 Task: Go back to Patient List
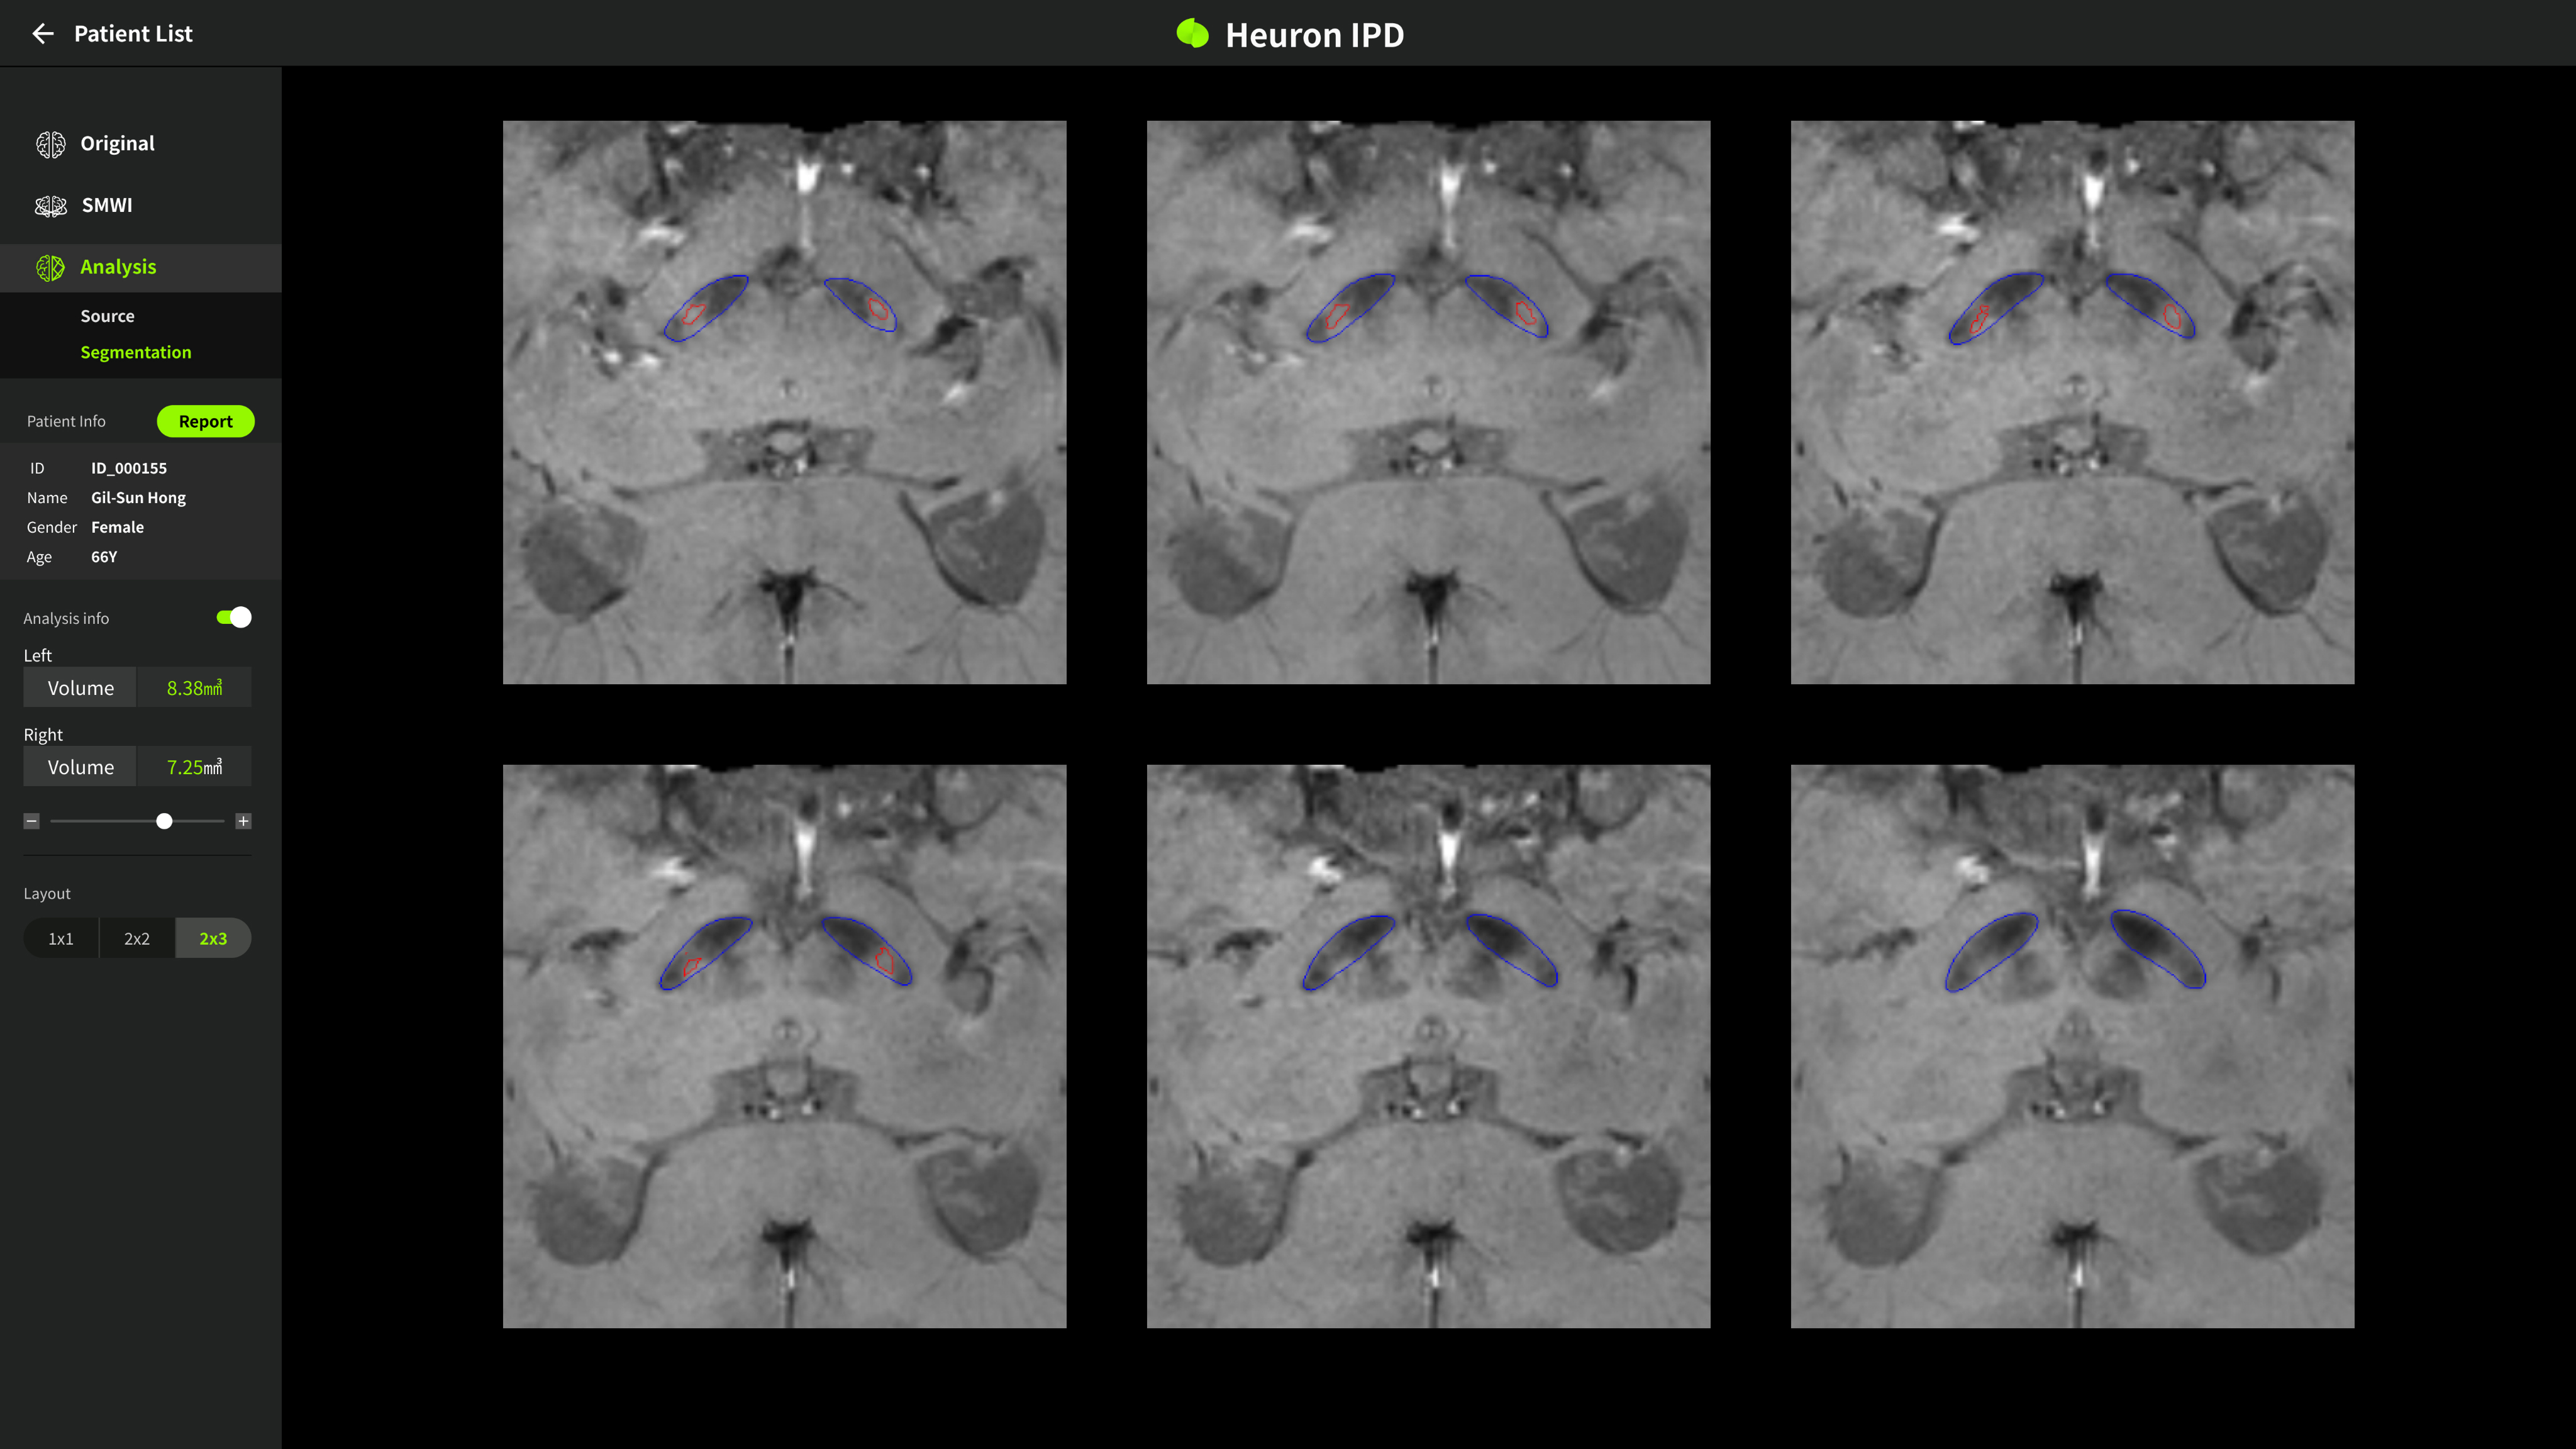pos(133,34)
